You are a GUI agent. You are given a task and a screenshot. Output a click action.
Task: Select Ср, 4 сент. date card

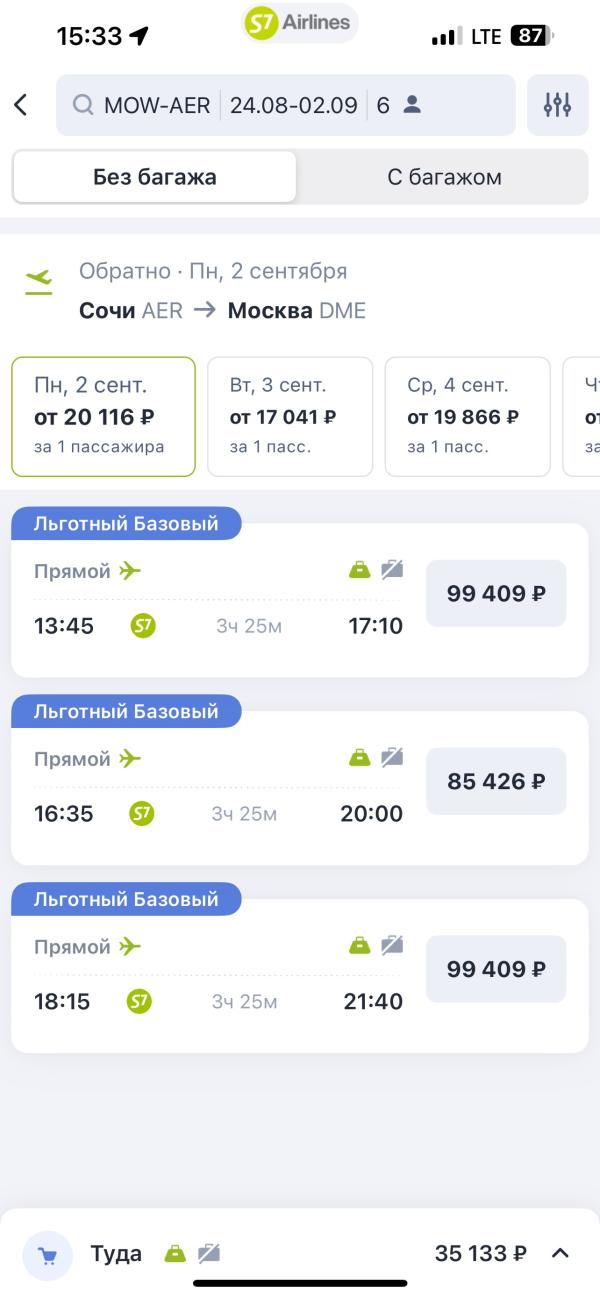coord(468,416)
